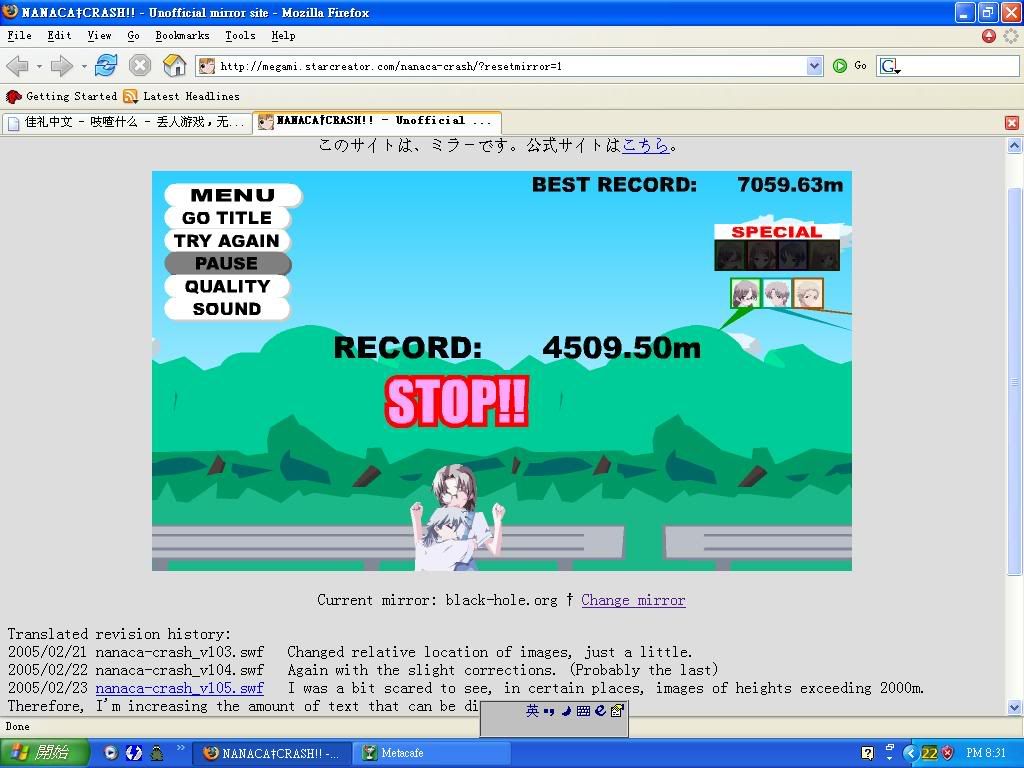Click Getting Started bookmark icon
This screenshot has height=768, width=1024.
pyautogui.click(x=14, y=97)
